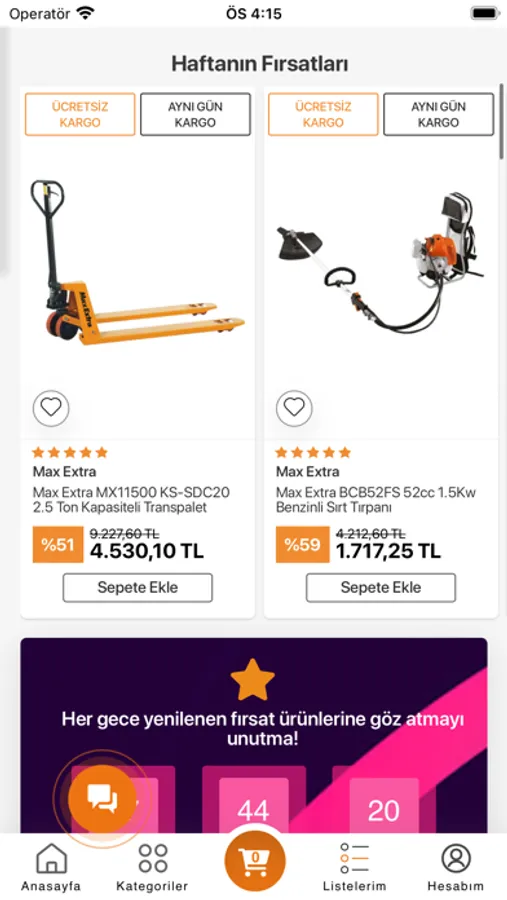Viewport: 507px width, 900px height.
Task: Favorite the Max Extra transpalet with heart icon
Action: pyautogui.click(x=51, y=408)
